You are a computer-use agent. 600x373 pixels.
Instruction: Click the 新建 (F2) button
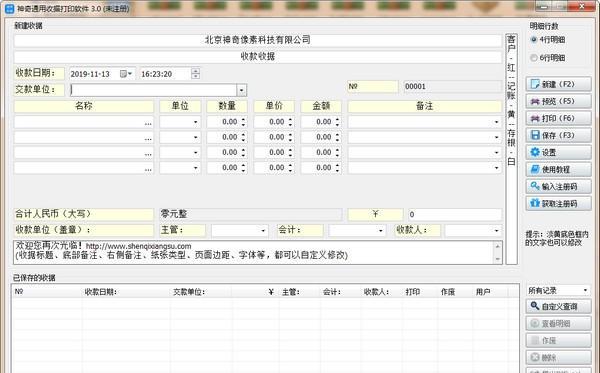558,84
